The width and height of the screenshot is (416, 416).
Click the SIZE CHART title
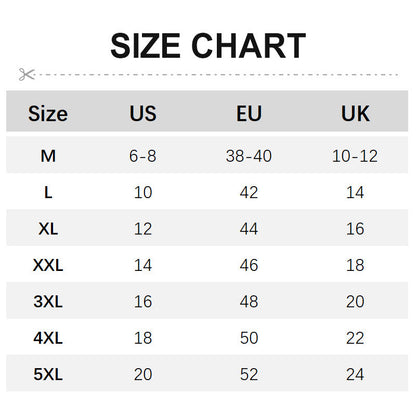[x=208, y=46]
